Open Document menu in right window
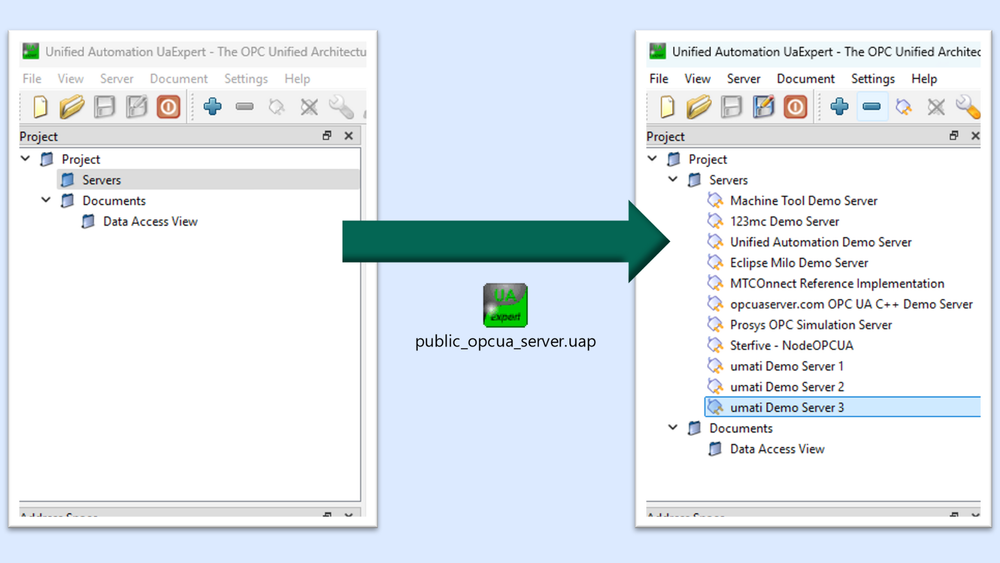 tap(805, 78)
